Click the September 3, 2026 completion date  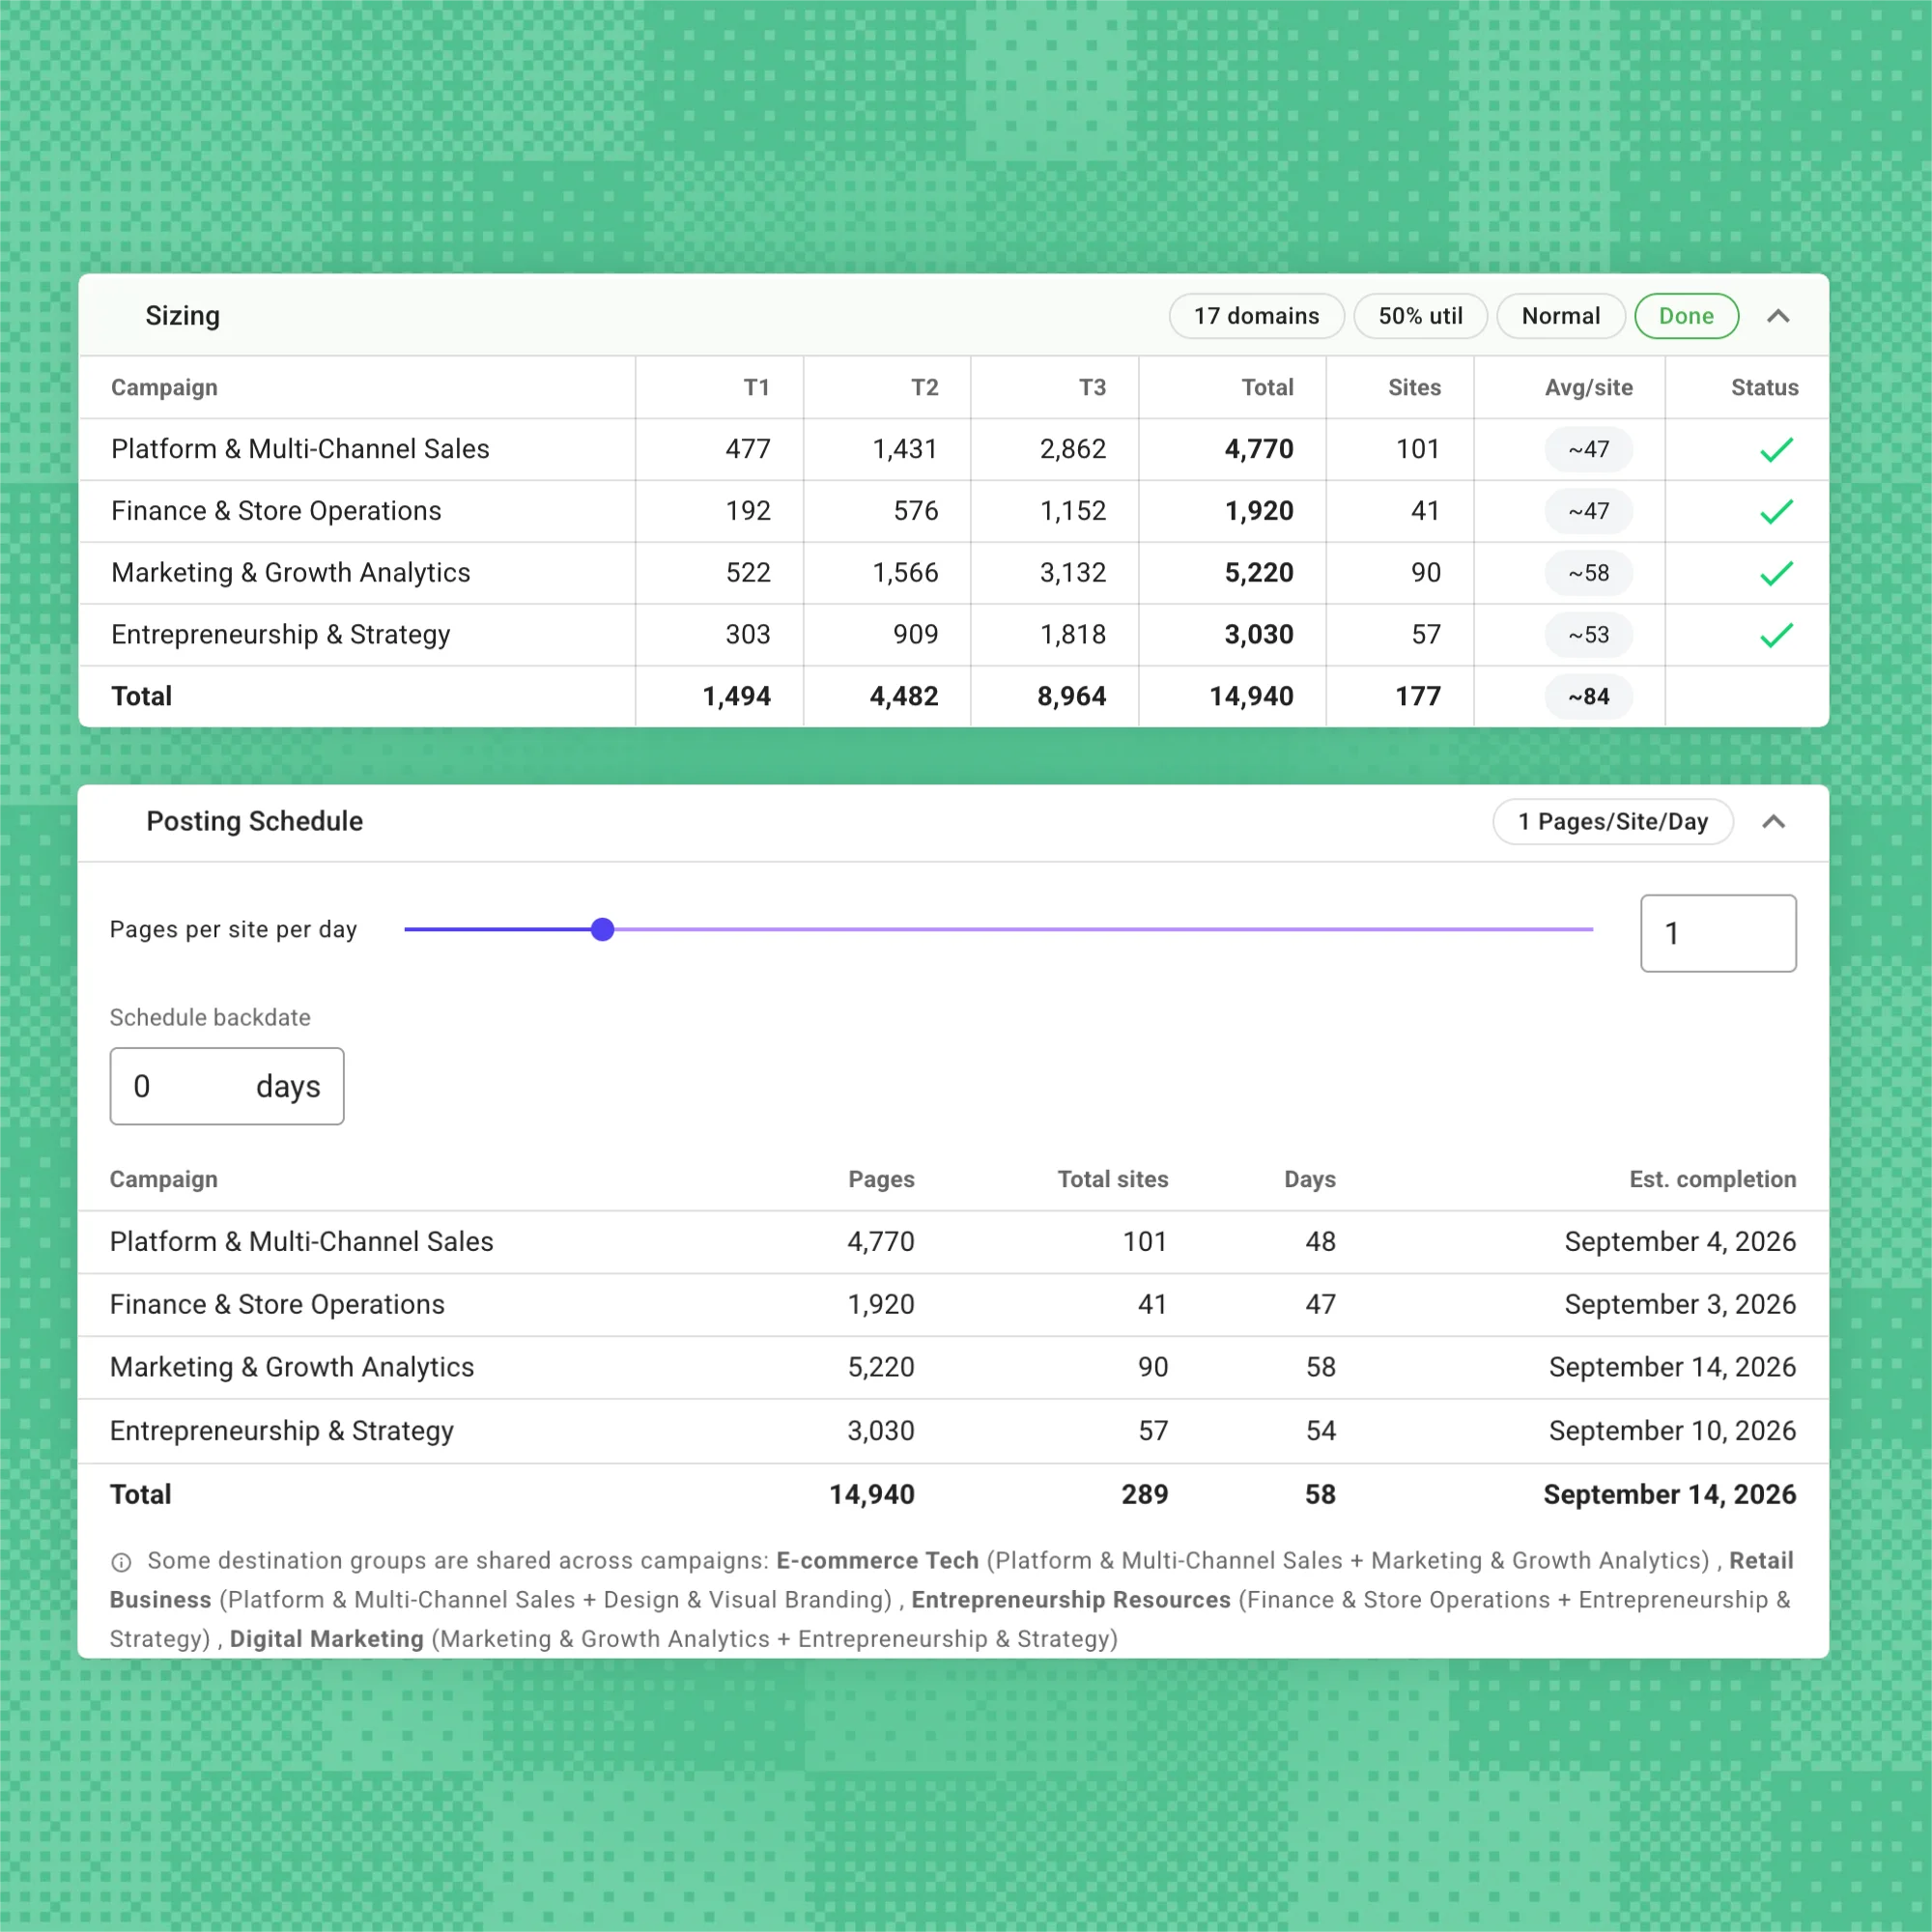tap(1680, 1305)
